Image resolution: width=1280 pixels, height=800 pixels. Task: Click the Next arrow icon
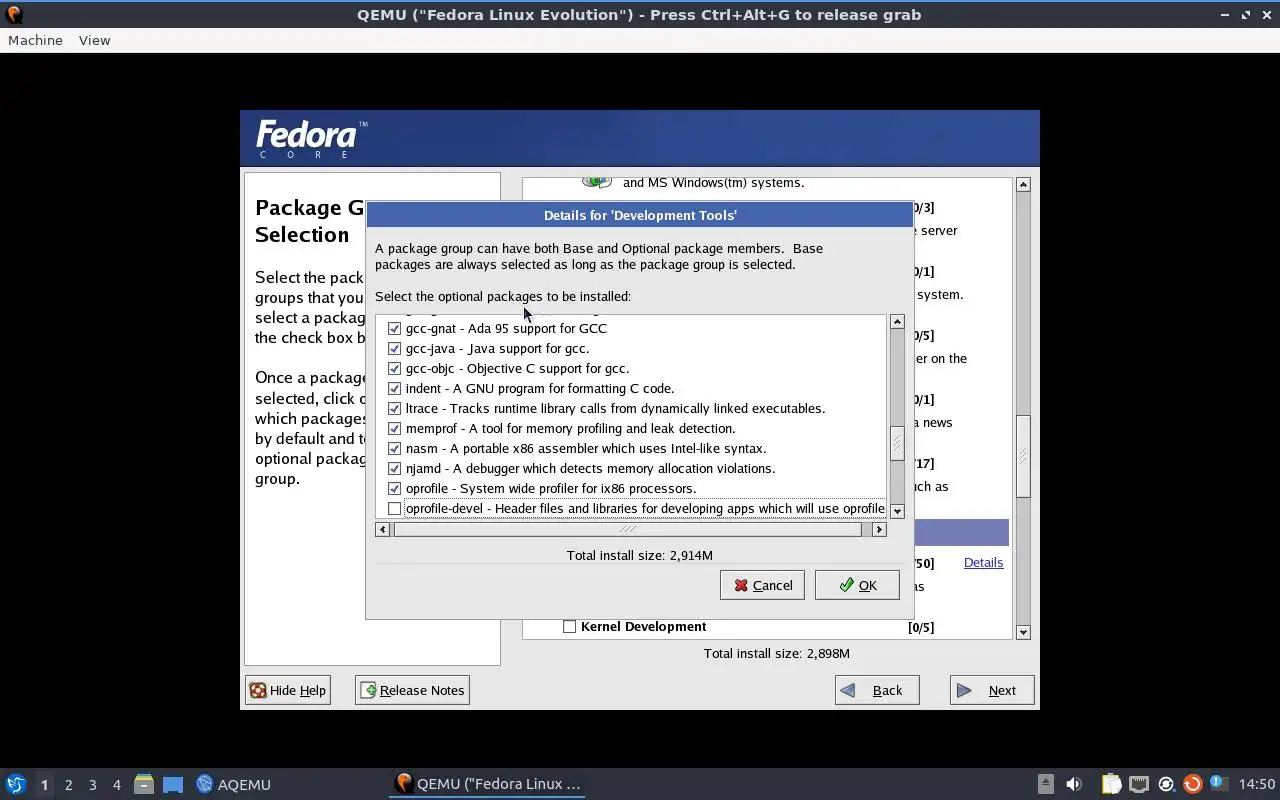(x=964, y=690)
